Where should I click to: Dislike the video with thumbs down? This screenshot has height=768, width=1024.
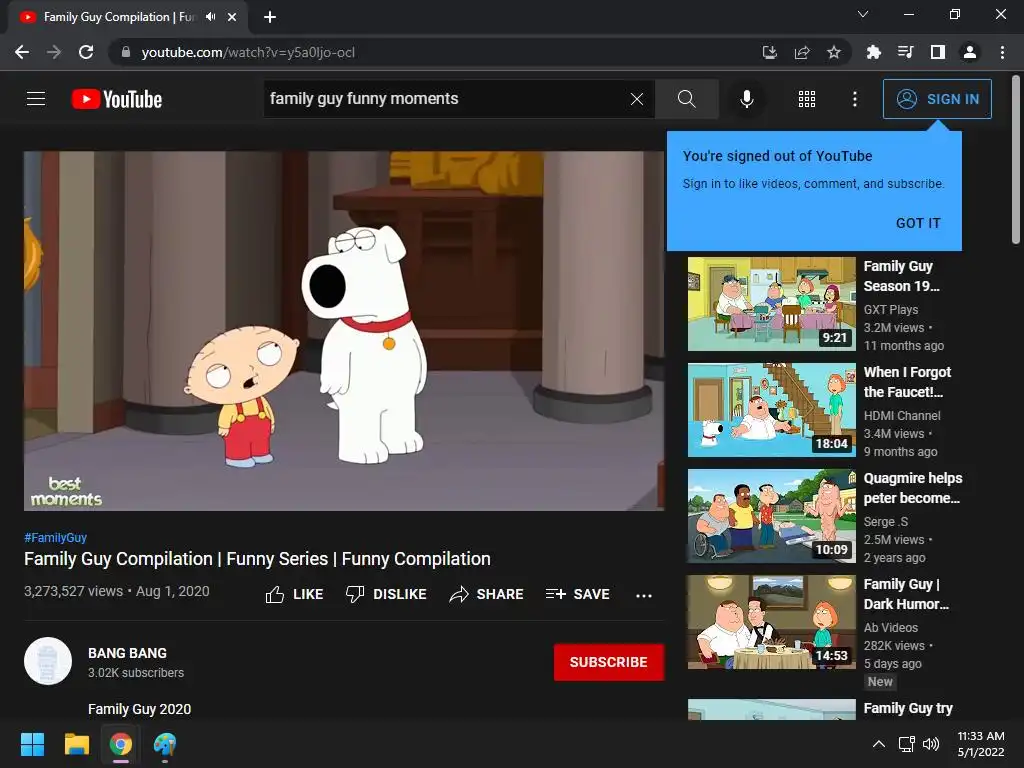coord(386,594)
